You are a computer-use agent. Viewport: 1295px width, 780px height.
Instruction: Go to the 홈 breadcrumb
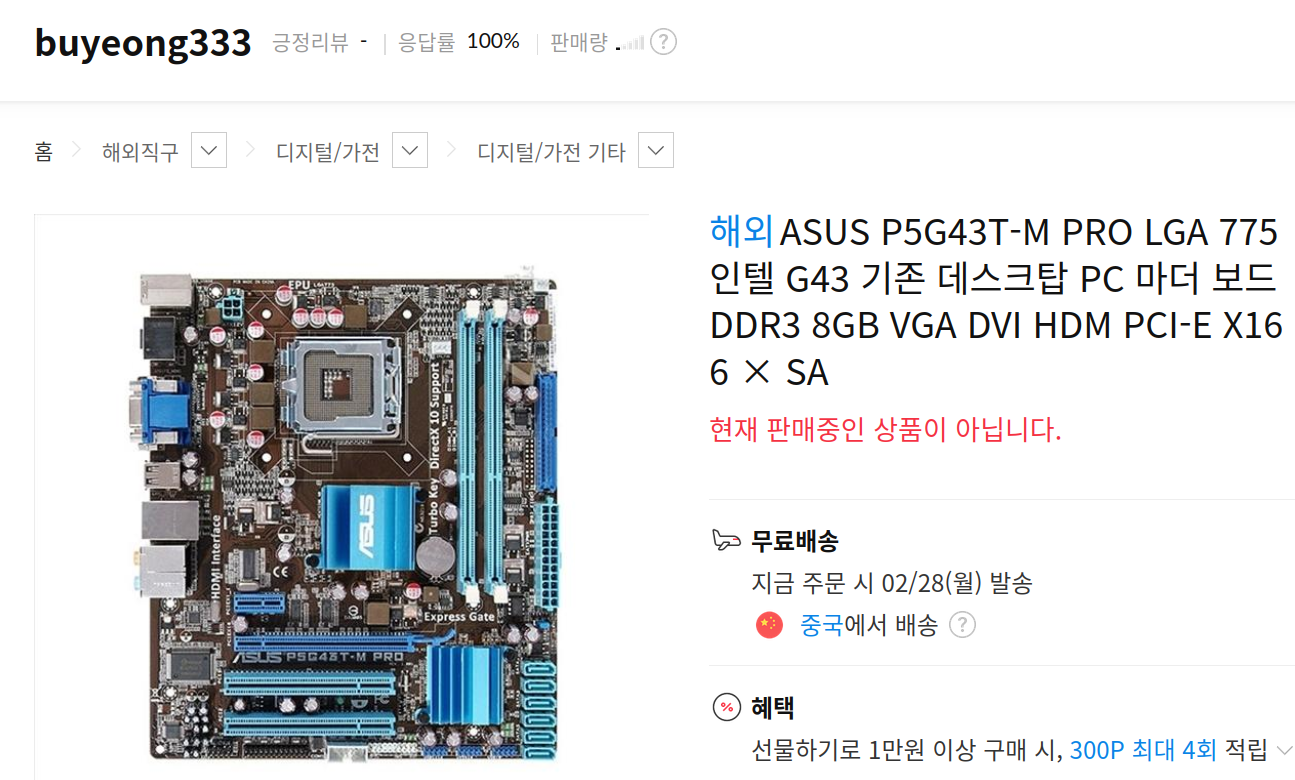[43, 152]
